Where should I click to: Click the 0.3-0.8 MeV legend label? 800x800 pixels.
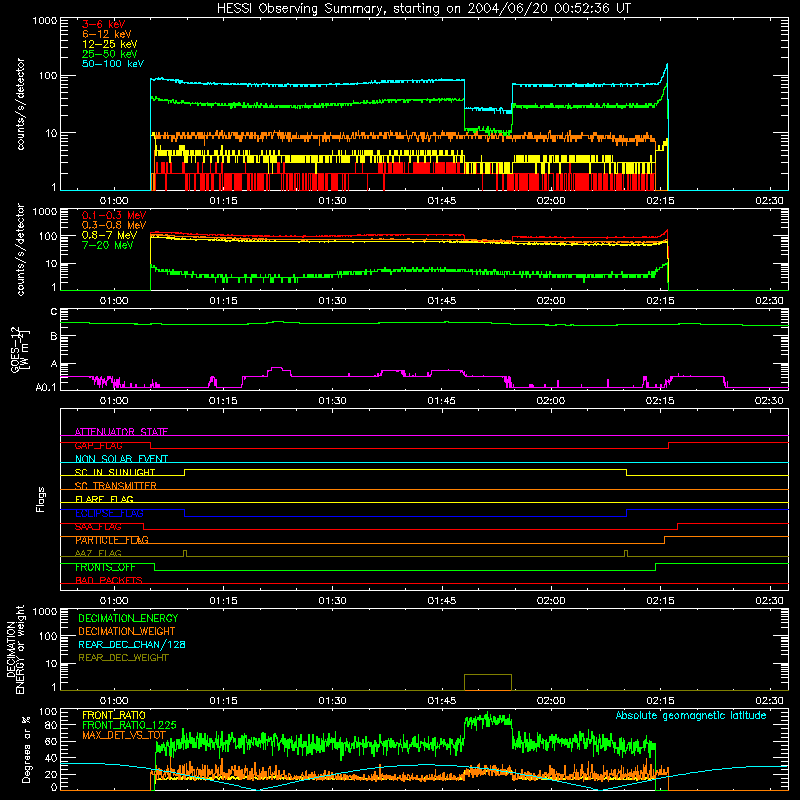coord(114,225)
